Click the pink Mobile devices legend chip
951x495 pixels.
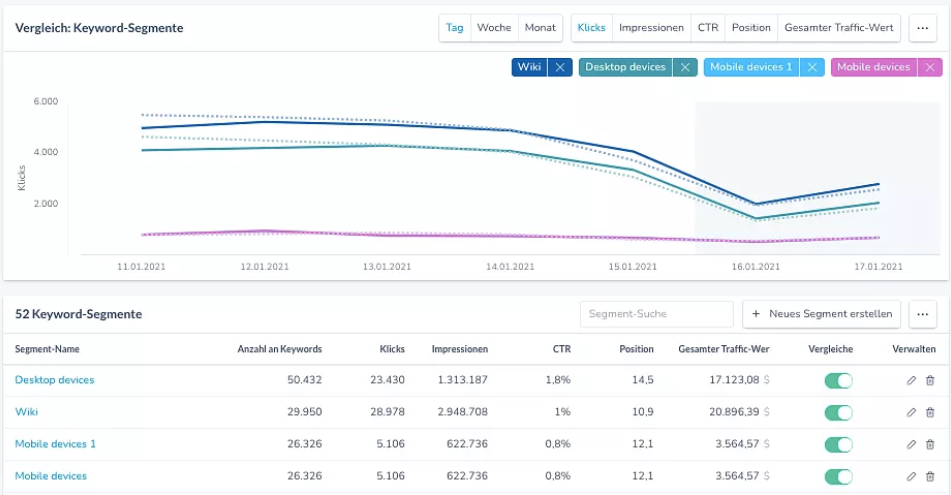873,67
